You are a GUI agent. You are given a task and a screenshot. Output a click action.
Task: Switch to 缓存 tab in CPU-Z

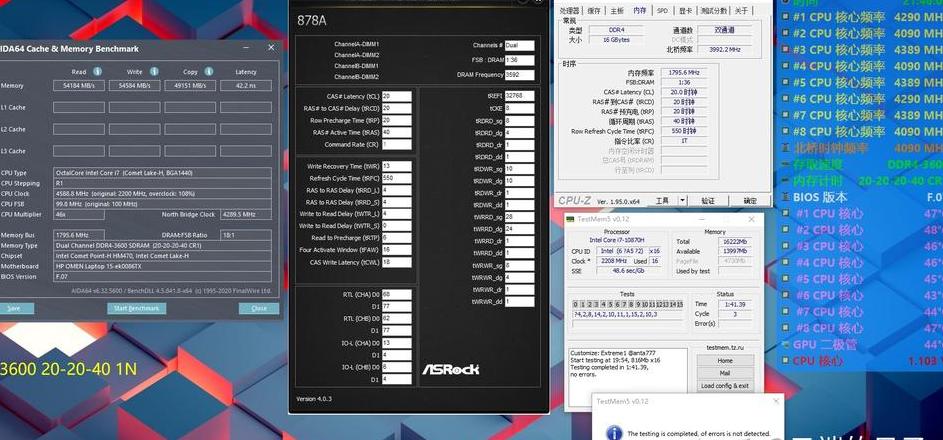coord(594,11)
